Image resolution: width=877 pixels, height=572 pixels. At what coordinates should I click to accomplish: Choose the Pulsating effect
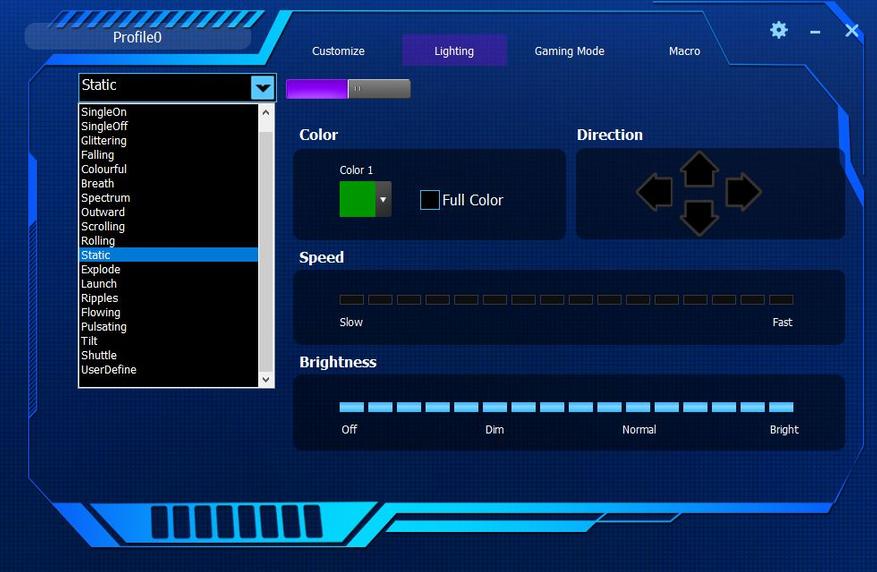pyautogui.click(x=169, y=327)
